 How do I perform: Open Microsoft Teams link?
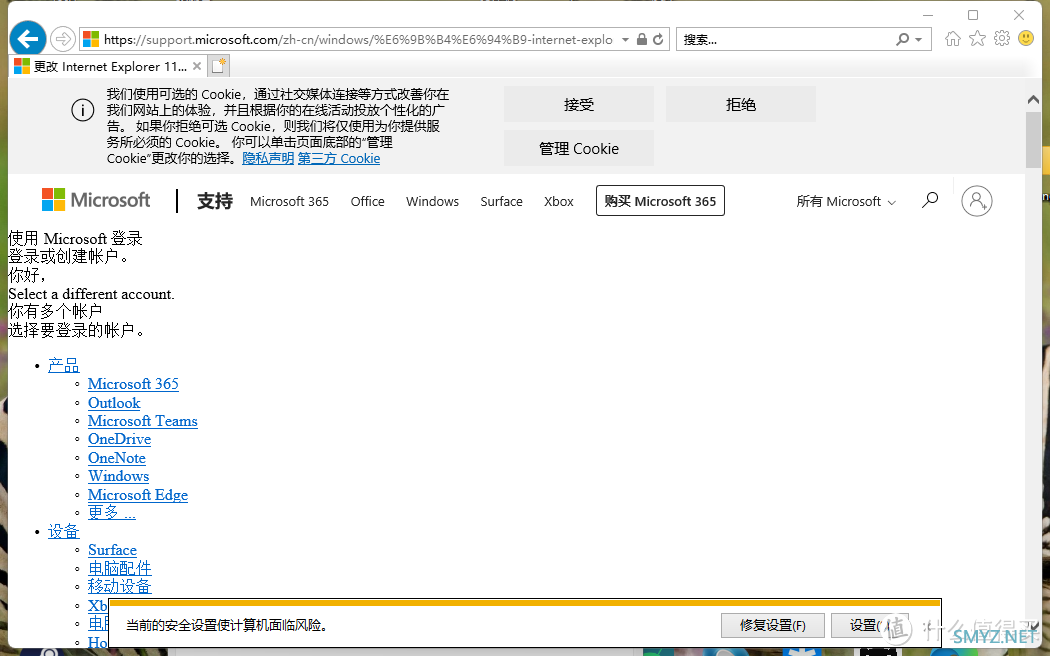tap(143, 420)
